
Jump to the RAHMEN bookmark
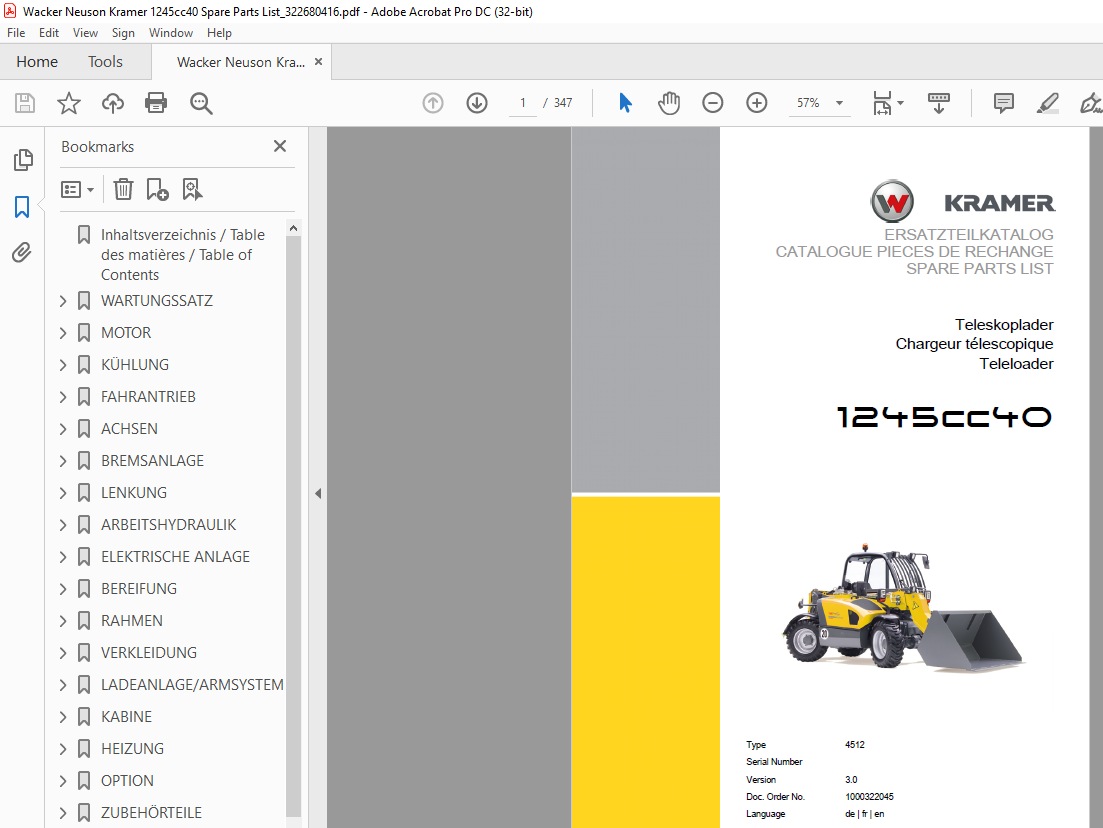pyautogui.click(x=132, y=621)
